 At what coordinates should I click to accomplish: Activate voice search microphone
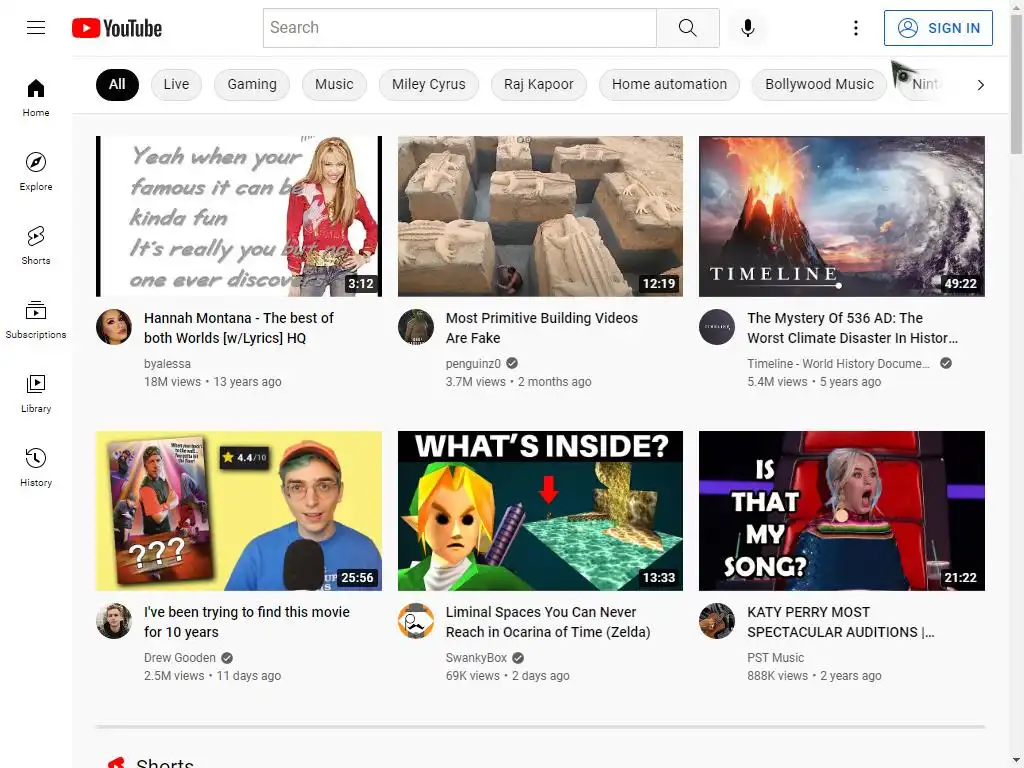[748, 28]
